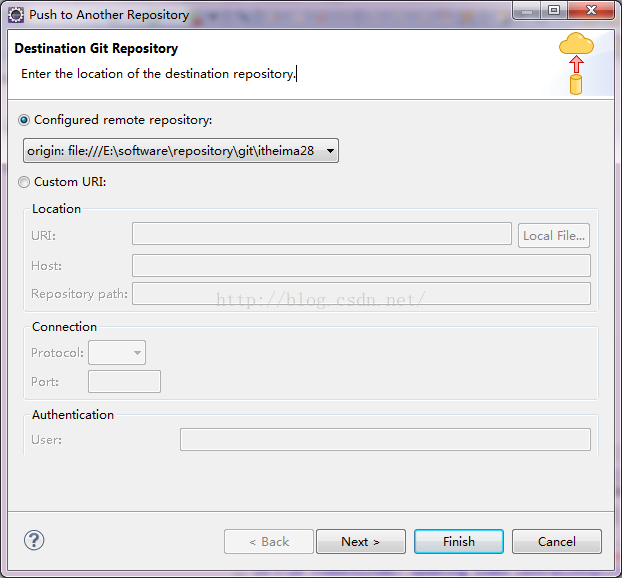Click the Destination Git Repository heading
Image resolution: width=622 pixels, height=578 pixels.
pos(96,48)
